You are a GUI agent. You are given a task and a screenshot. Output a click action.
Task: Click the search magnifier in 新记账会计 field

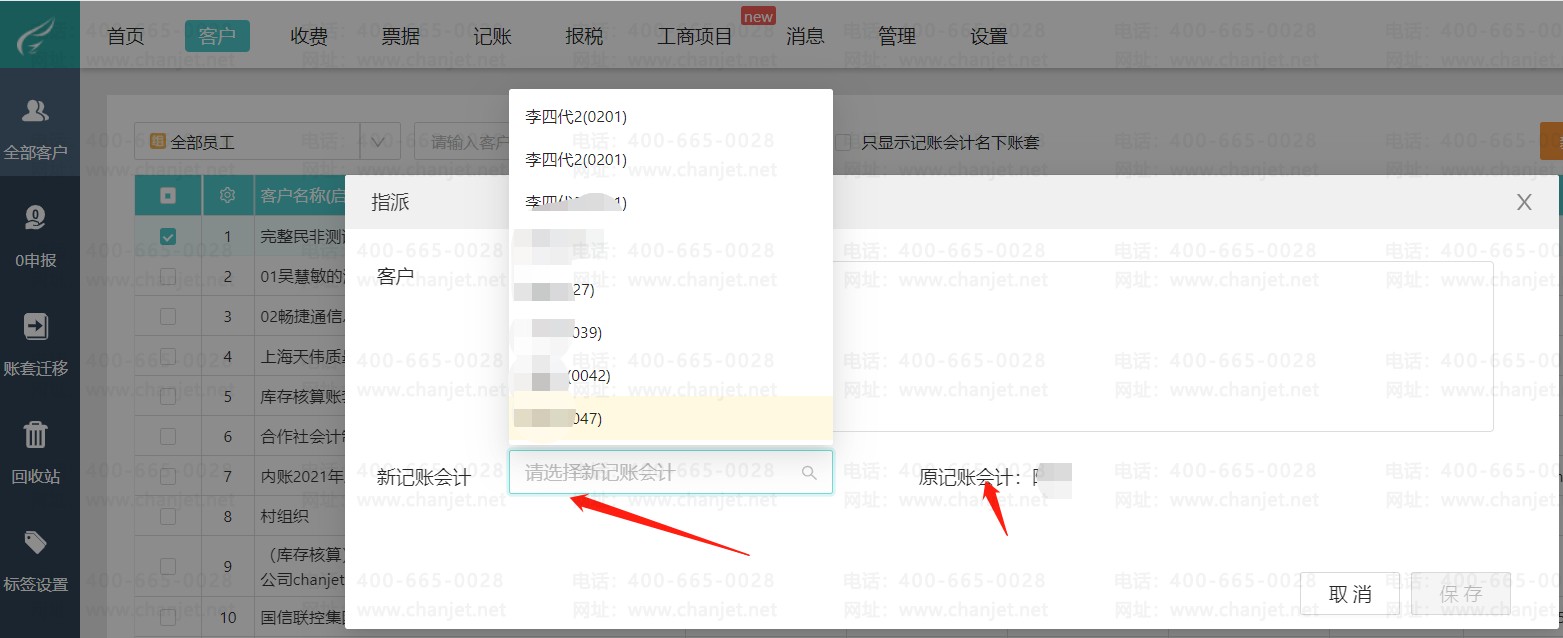[x=810, y=473]
